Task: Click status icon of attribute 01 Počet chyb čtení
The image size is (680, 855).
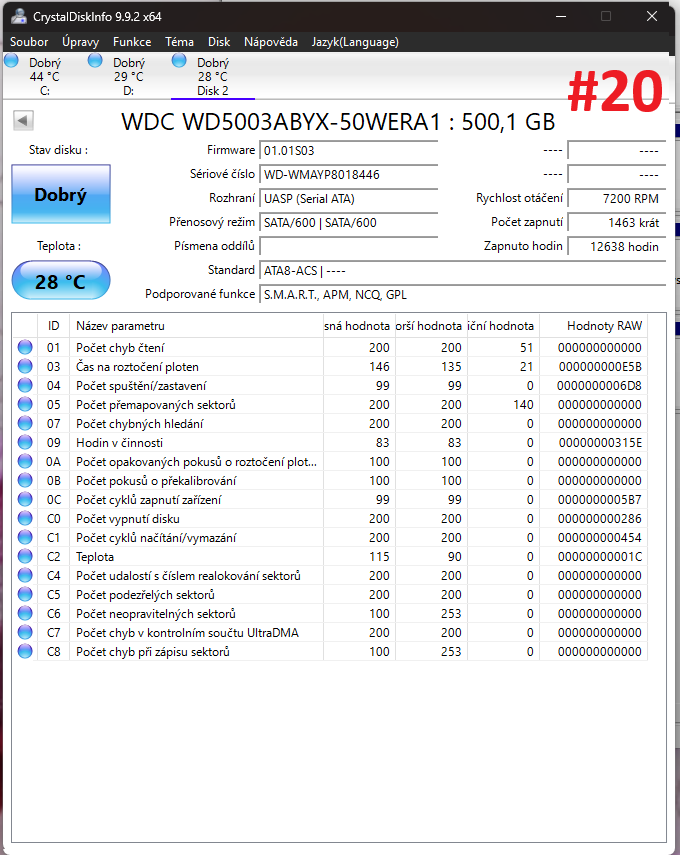Action: [25, 347]
